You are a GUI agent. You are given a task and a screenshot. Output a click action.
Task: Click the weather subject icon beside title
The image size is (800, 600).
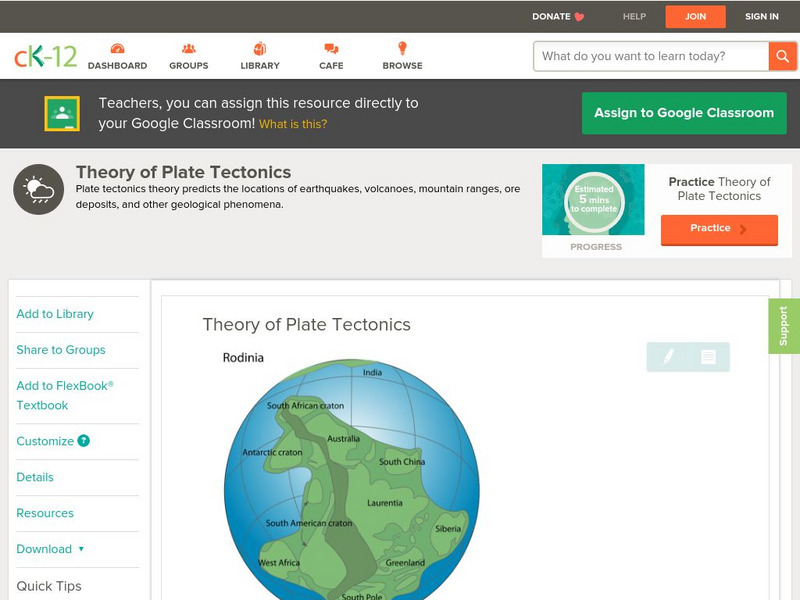39,189
